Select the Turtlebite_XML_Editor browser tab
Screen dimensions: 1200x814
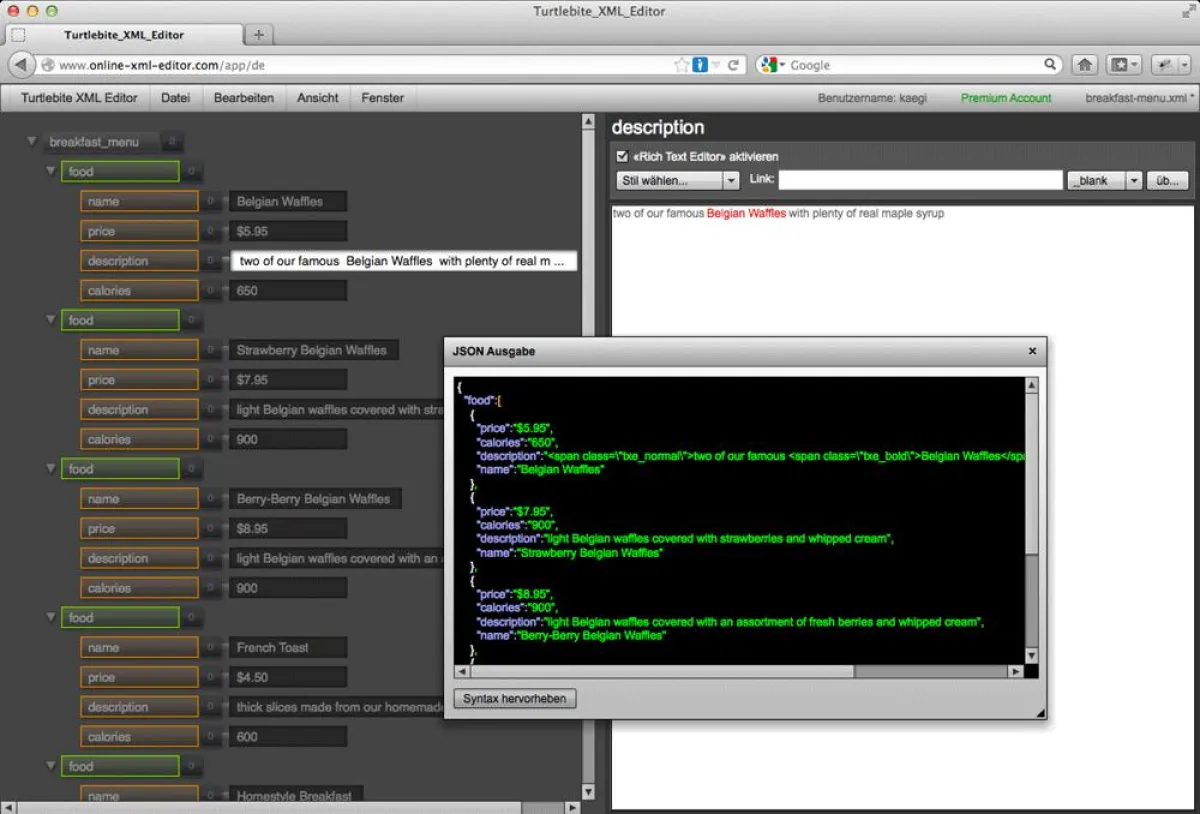click(x=126, y=34)
